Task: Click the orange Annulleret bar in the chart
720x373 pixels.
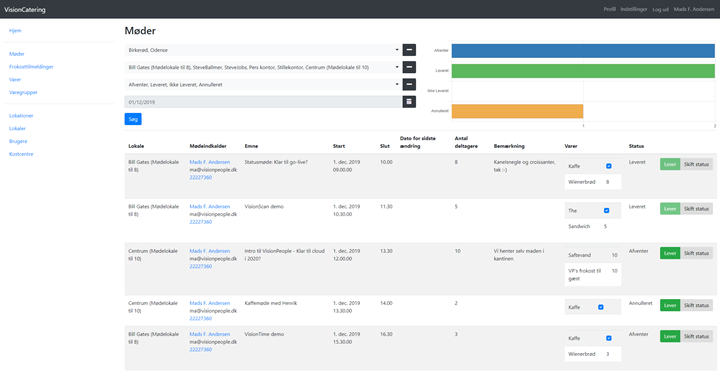Action: pyautogui.click(x=518, y=111)
